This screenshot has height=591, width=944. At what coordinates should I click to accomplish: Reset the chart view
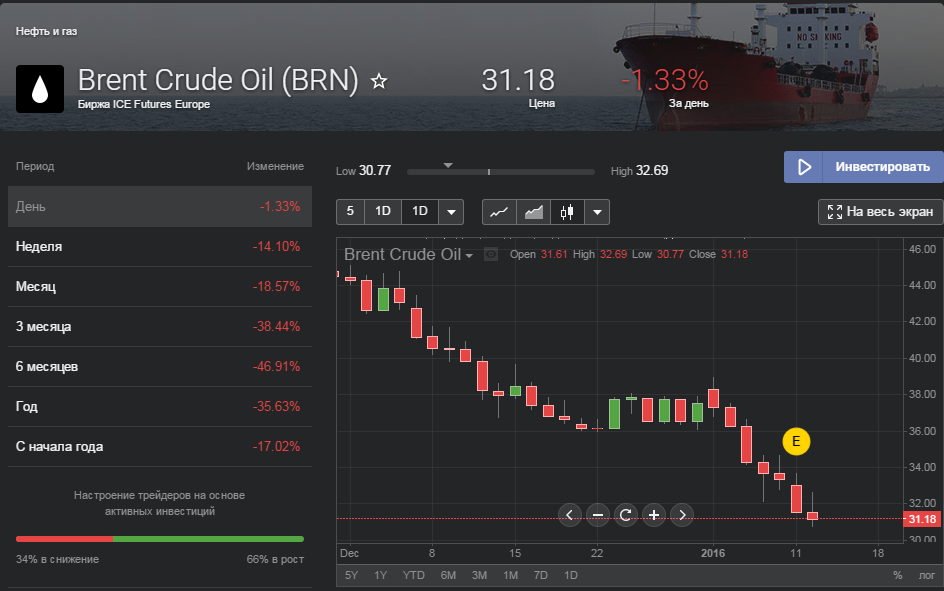point(626,515)
